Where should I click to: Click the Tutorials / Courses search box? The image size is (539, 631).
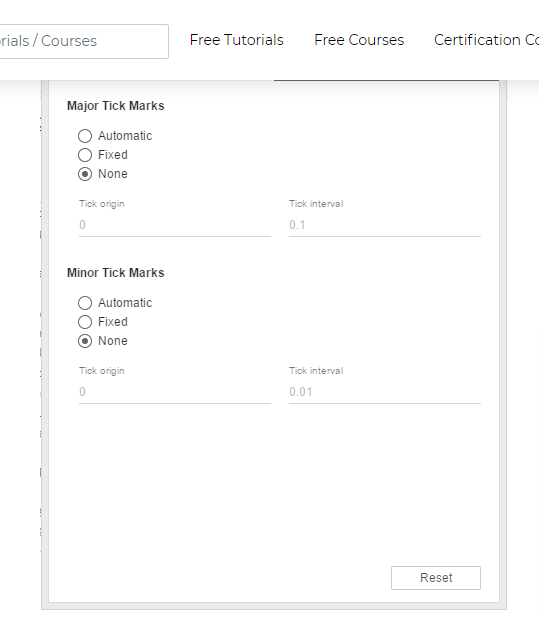click(83, 41)
